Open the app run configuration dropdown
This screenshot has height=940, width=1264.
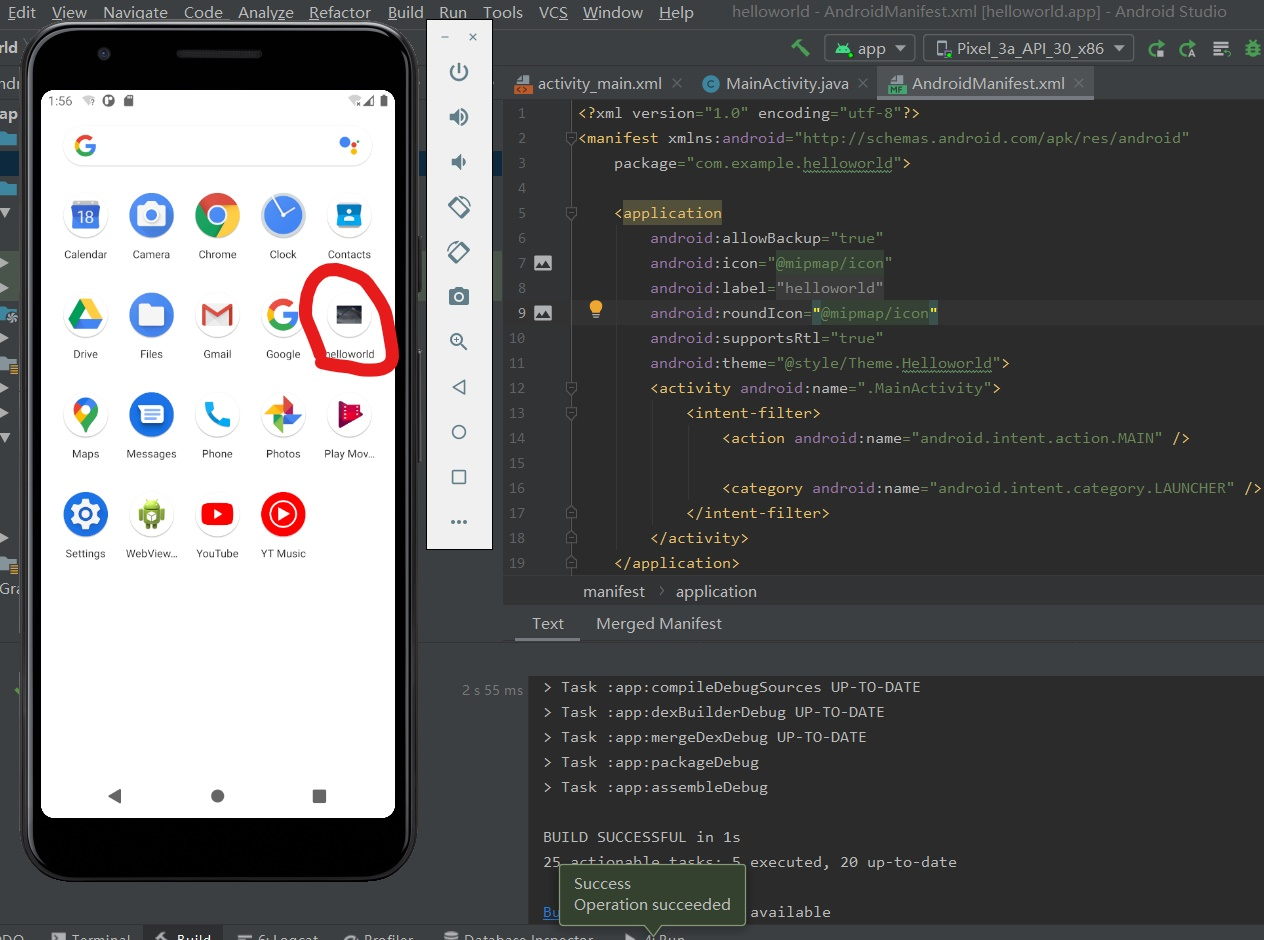[x=870, y=48]
